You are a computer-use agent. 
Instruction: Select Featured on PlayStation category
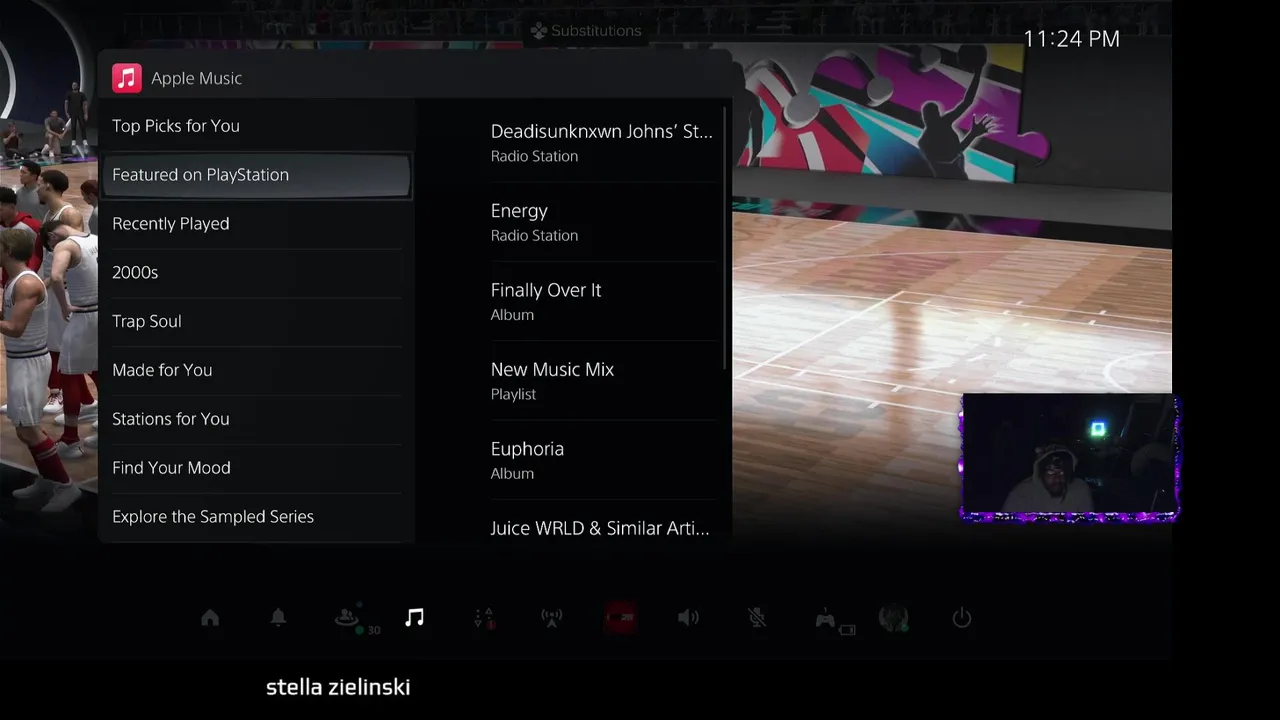256,175
